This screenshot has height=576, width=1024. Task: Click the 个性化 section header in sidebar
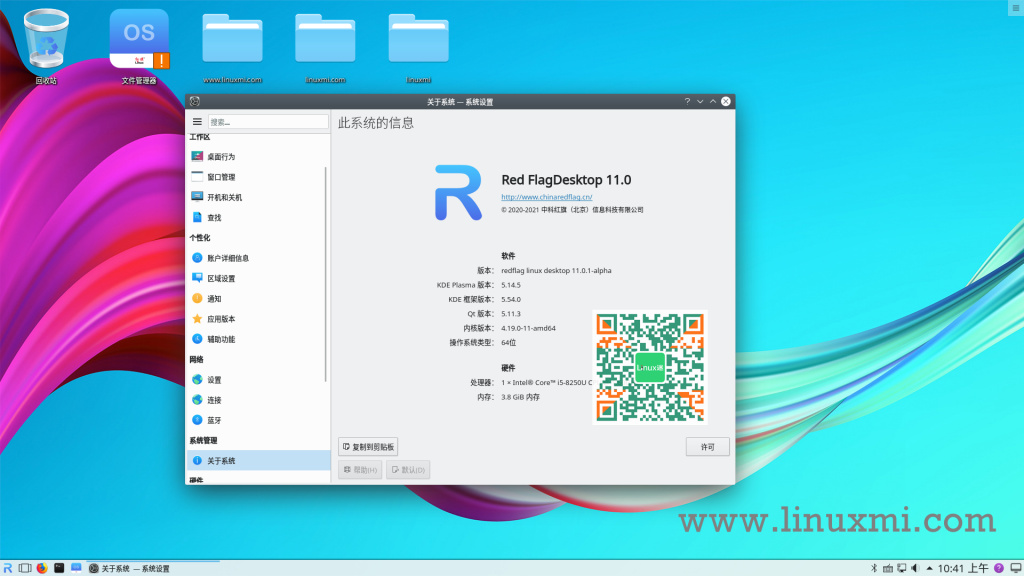(200, 238)
